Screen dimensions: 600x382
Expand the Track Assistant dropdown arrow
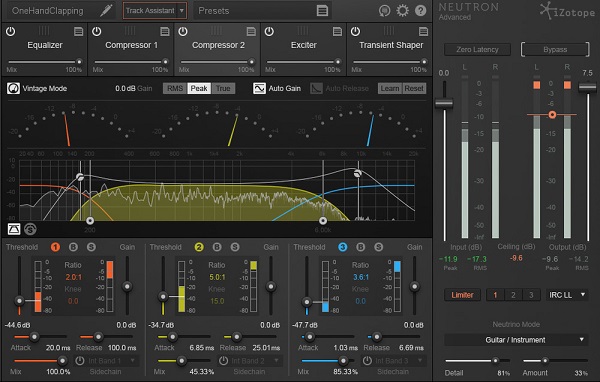click(182, 10)
